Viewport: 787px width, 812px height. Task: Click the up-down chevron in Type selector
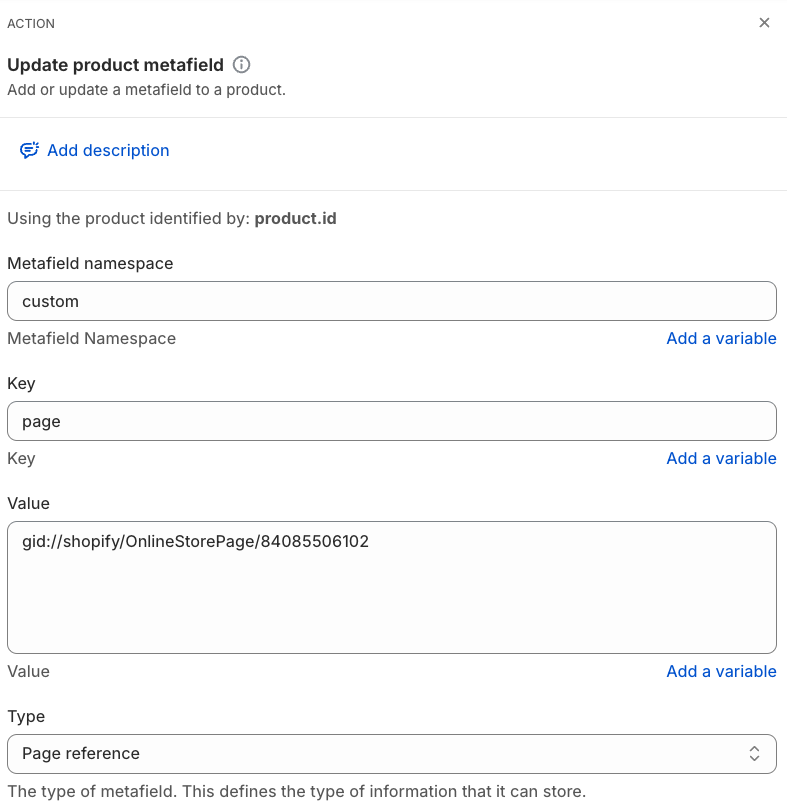pyautogui.click(x=755, y=753)
